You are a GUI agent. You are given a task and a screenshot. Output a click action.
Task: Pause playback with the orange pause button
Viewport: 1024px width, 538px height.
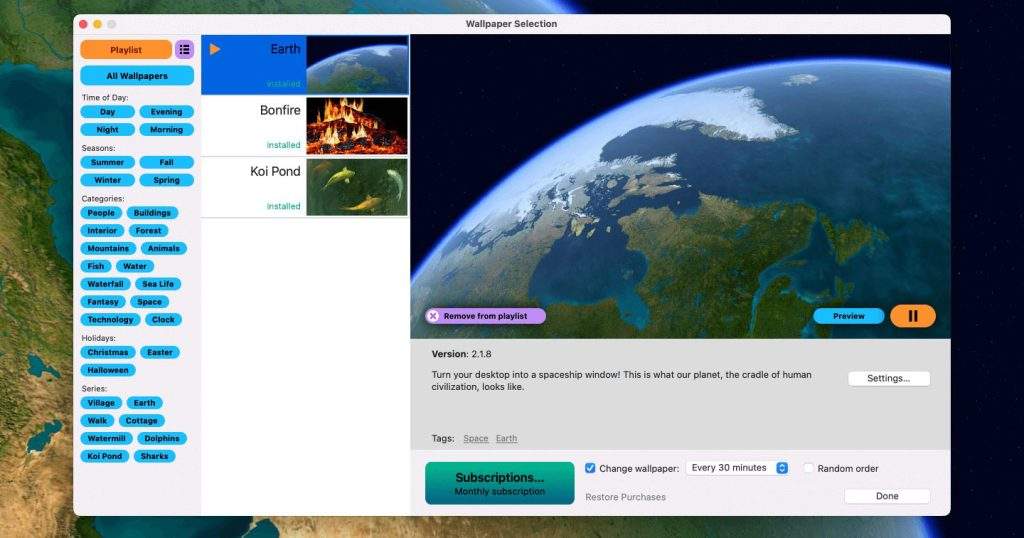tap(912, 316)
